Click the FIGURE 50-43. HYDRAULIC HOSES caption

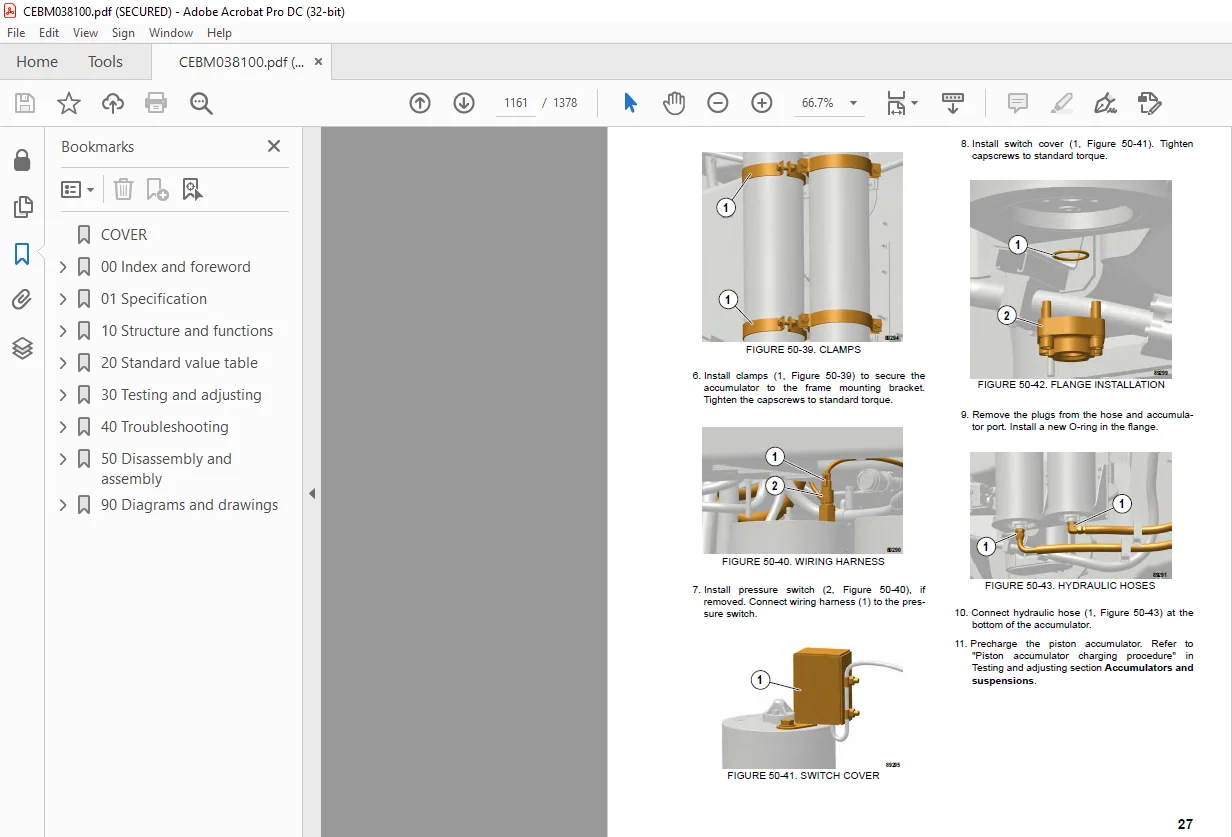tap(1070, 586)
